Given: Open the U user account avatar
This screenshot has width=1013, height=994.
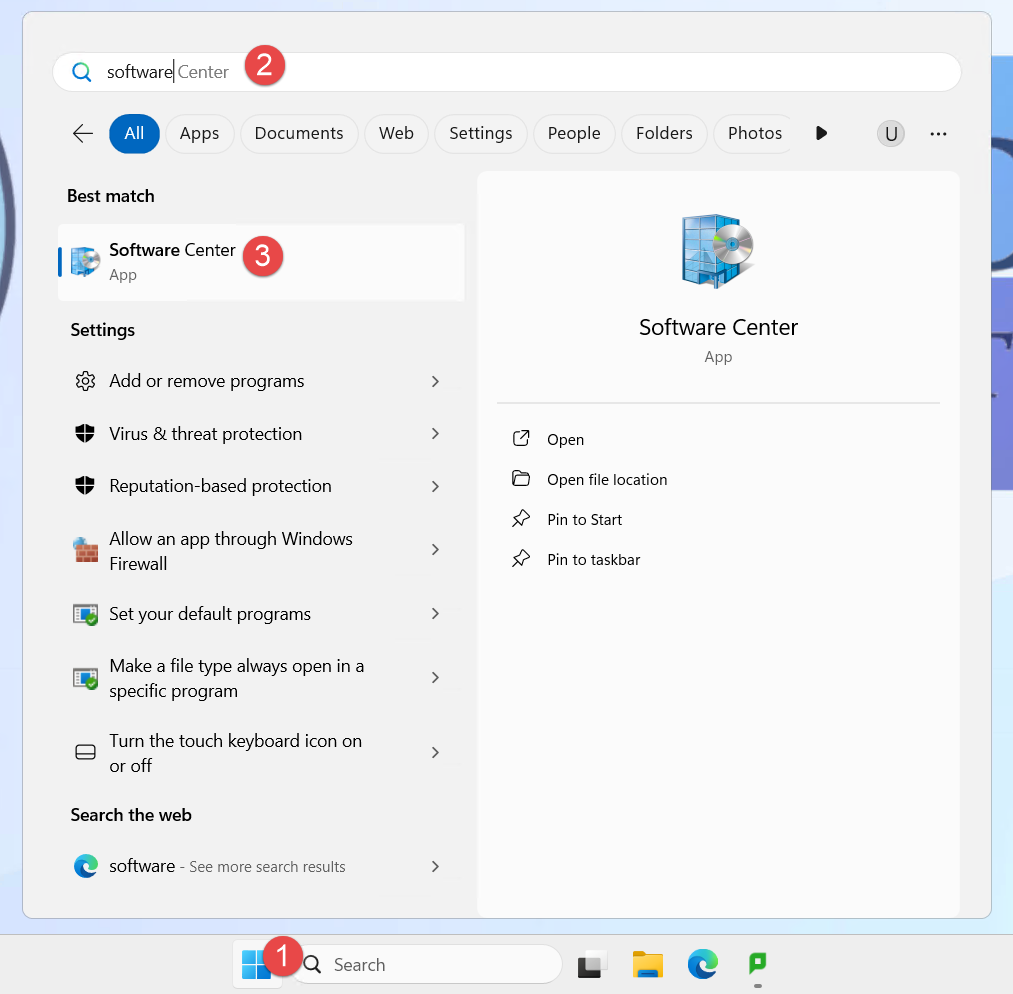Looking at the screenshot, I should (x=891, y=134).
